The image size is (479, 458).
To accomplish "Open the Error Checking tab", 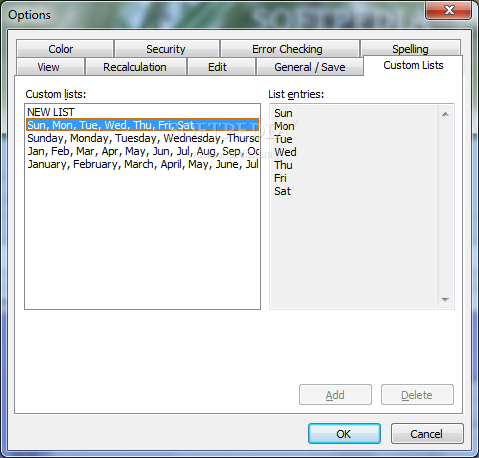I will pyautogui.click(x=290, y=49).
